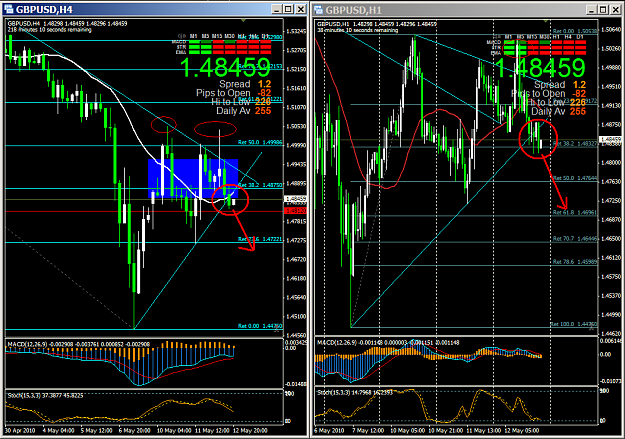Maximize the GBPUSD,H4 chart window

[289, 9]
